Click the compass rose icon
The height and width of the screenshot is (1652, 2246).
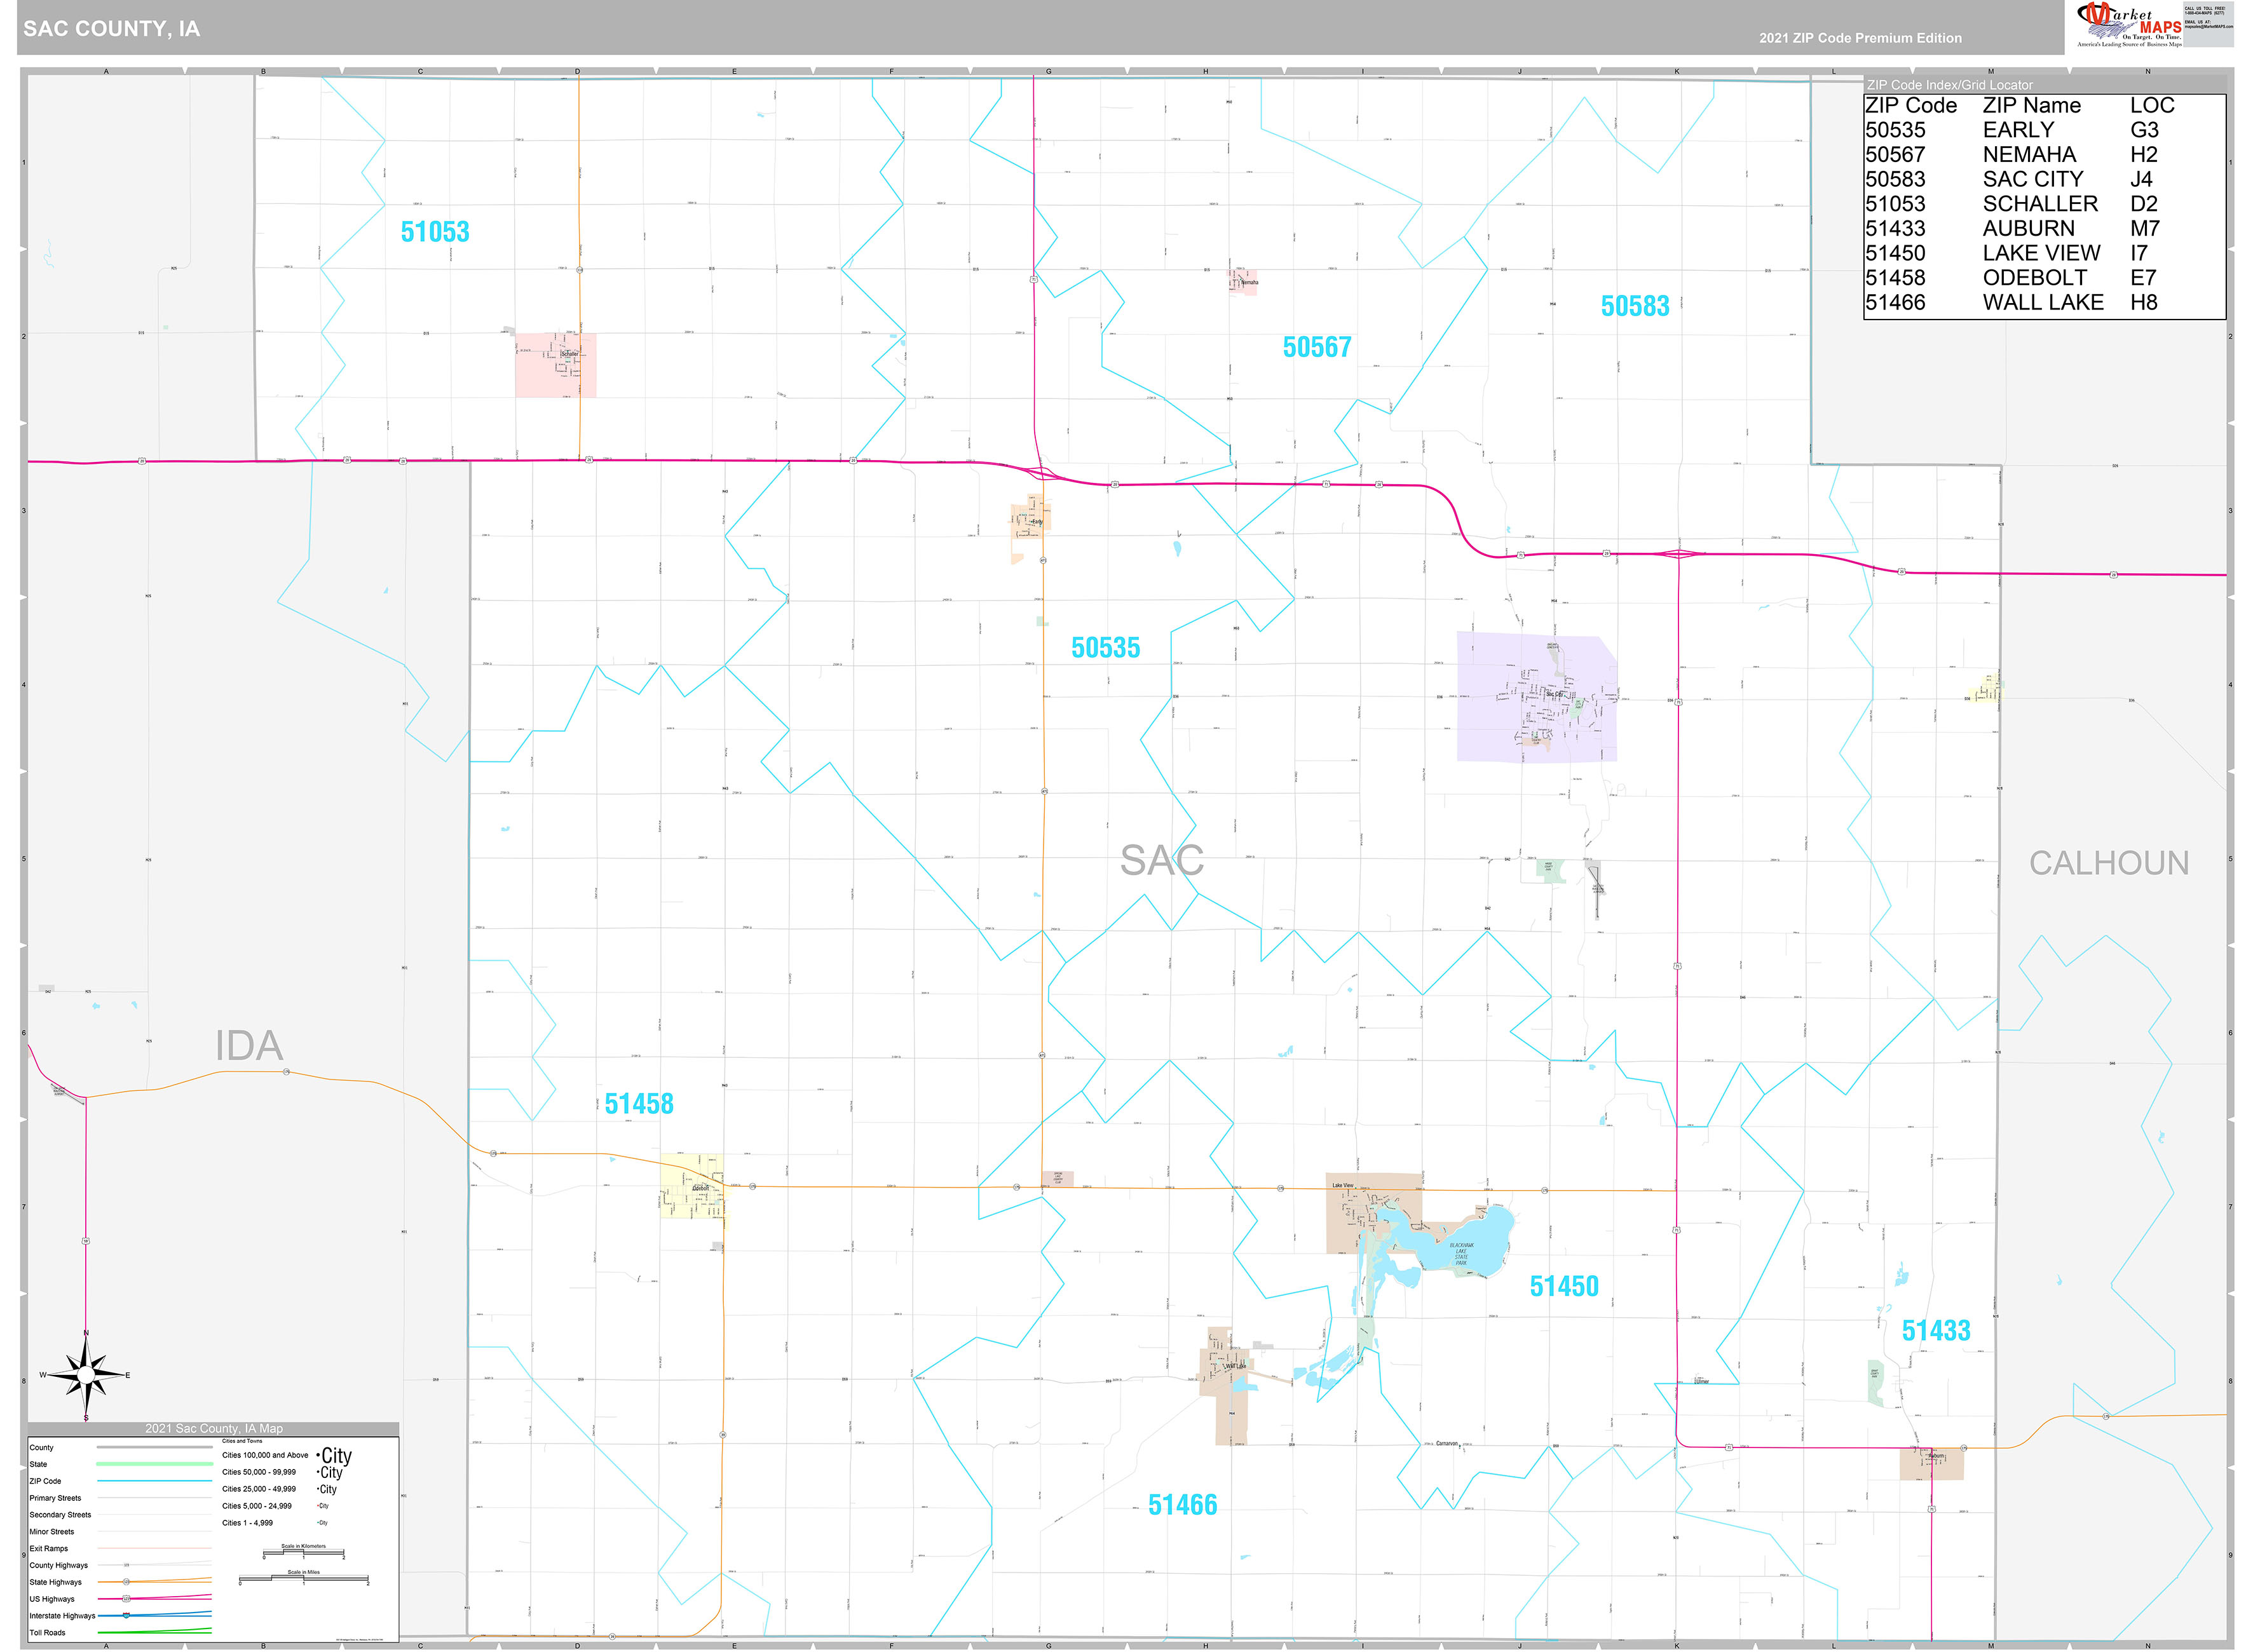pyautogui.click(x=86, y=1376)
